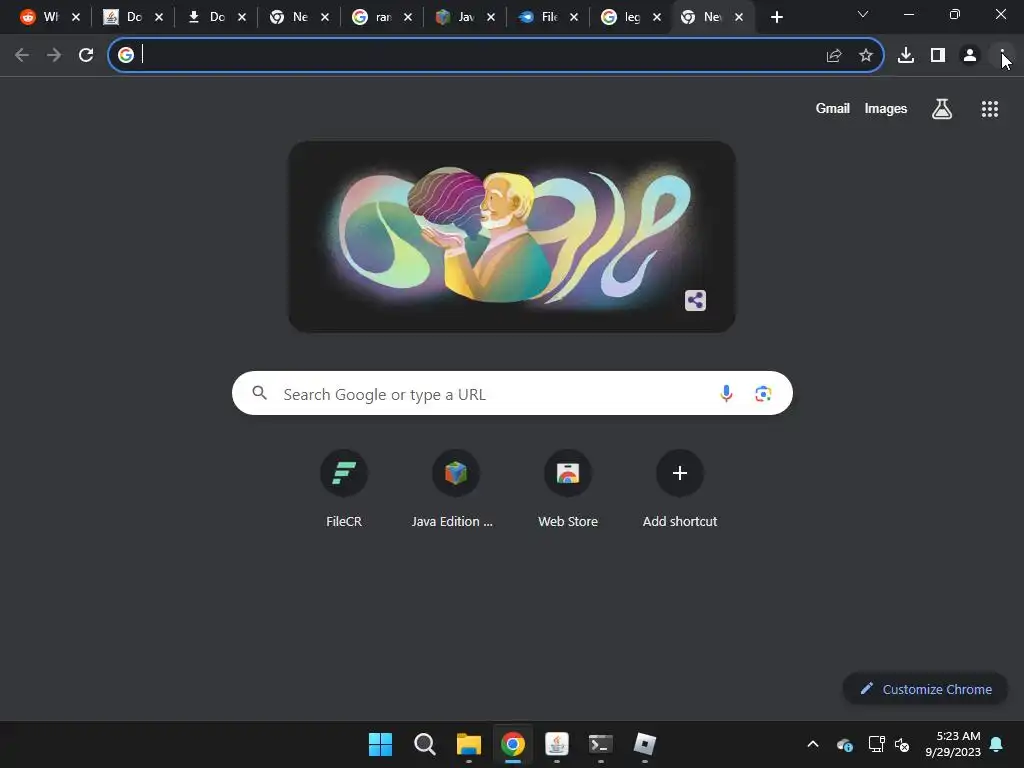
Task: Reload the current page
Action: coord(86,56)
